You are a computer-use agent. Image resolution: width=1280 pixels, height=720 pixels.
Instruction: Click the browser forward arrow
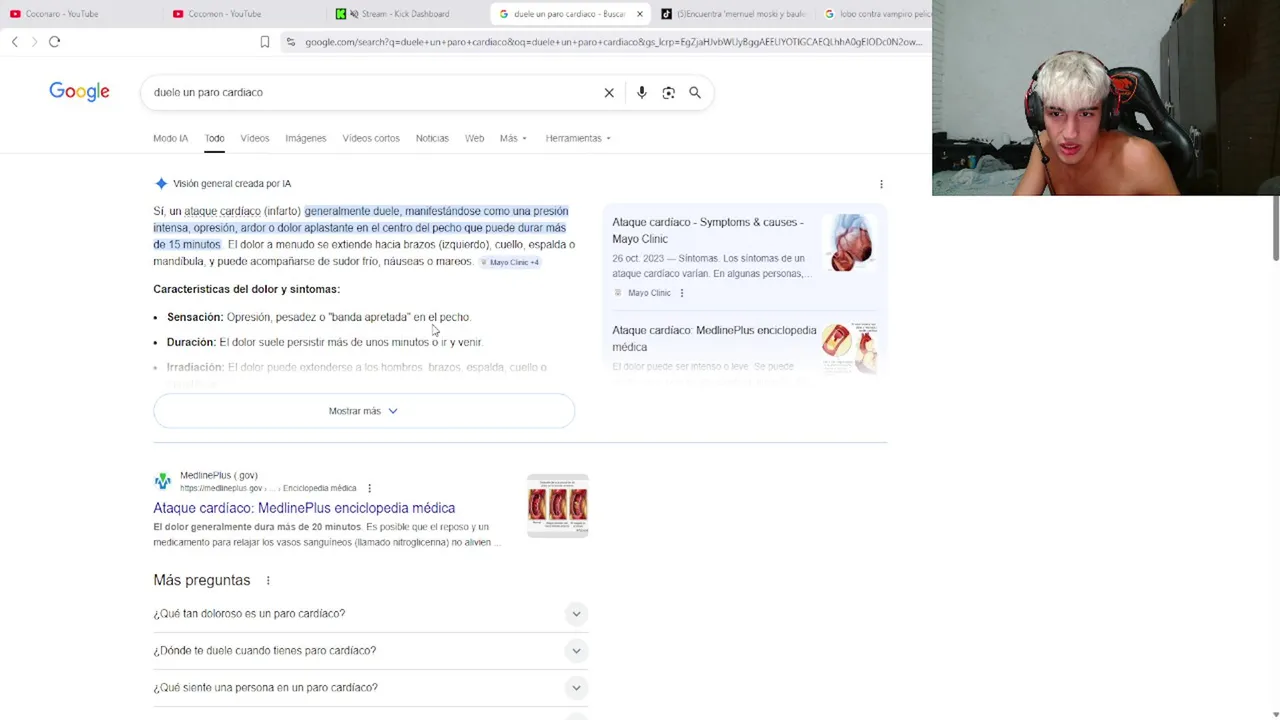(34, 42)
